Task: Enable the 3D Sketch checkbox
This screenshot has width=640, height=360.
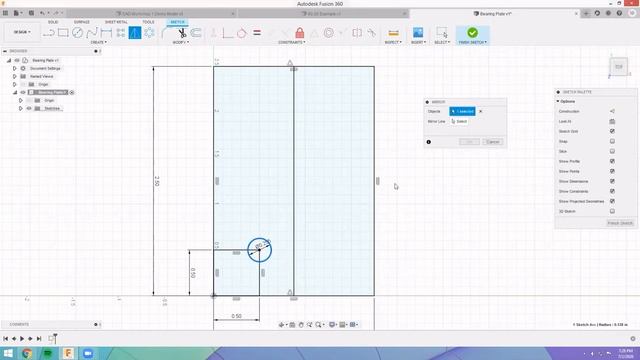Action: tap(612, 211)
